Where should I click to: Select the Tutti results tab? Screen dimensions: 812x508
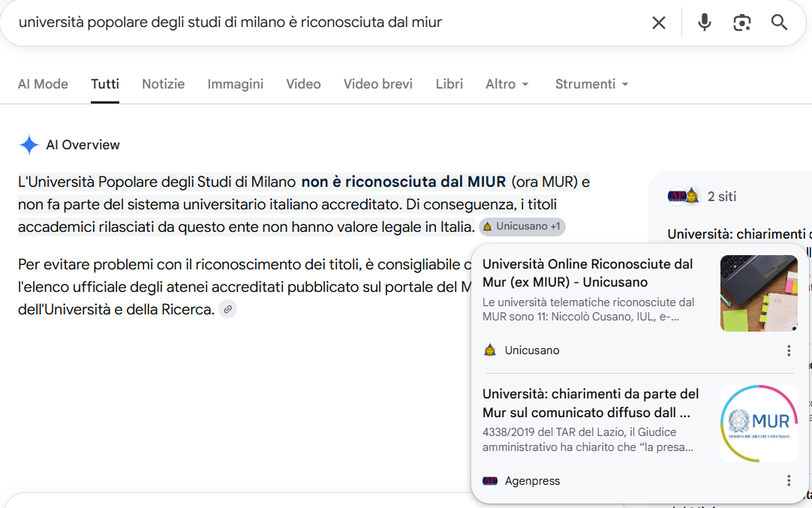click(105, 84)
